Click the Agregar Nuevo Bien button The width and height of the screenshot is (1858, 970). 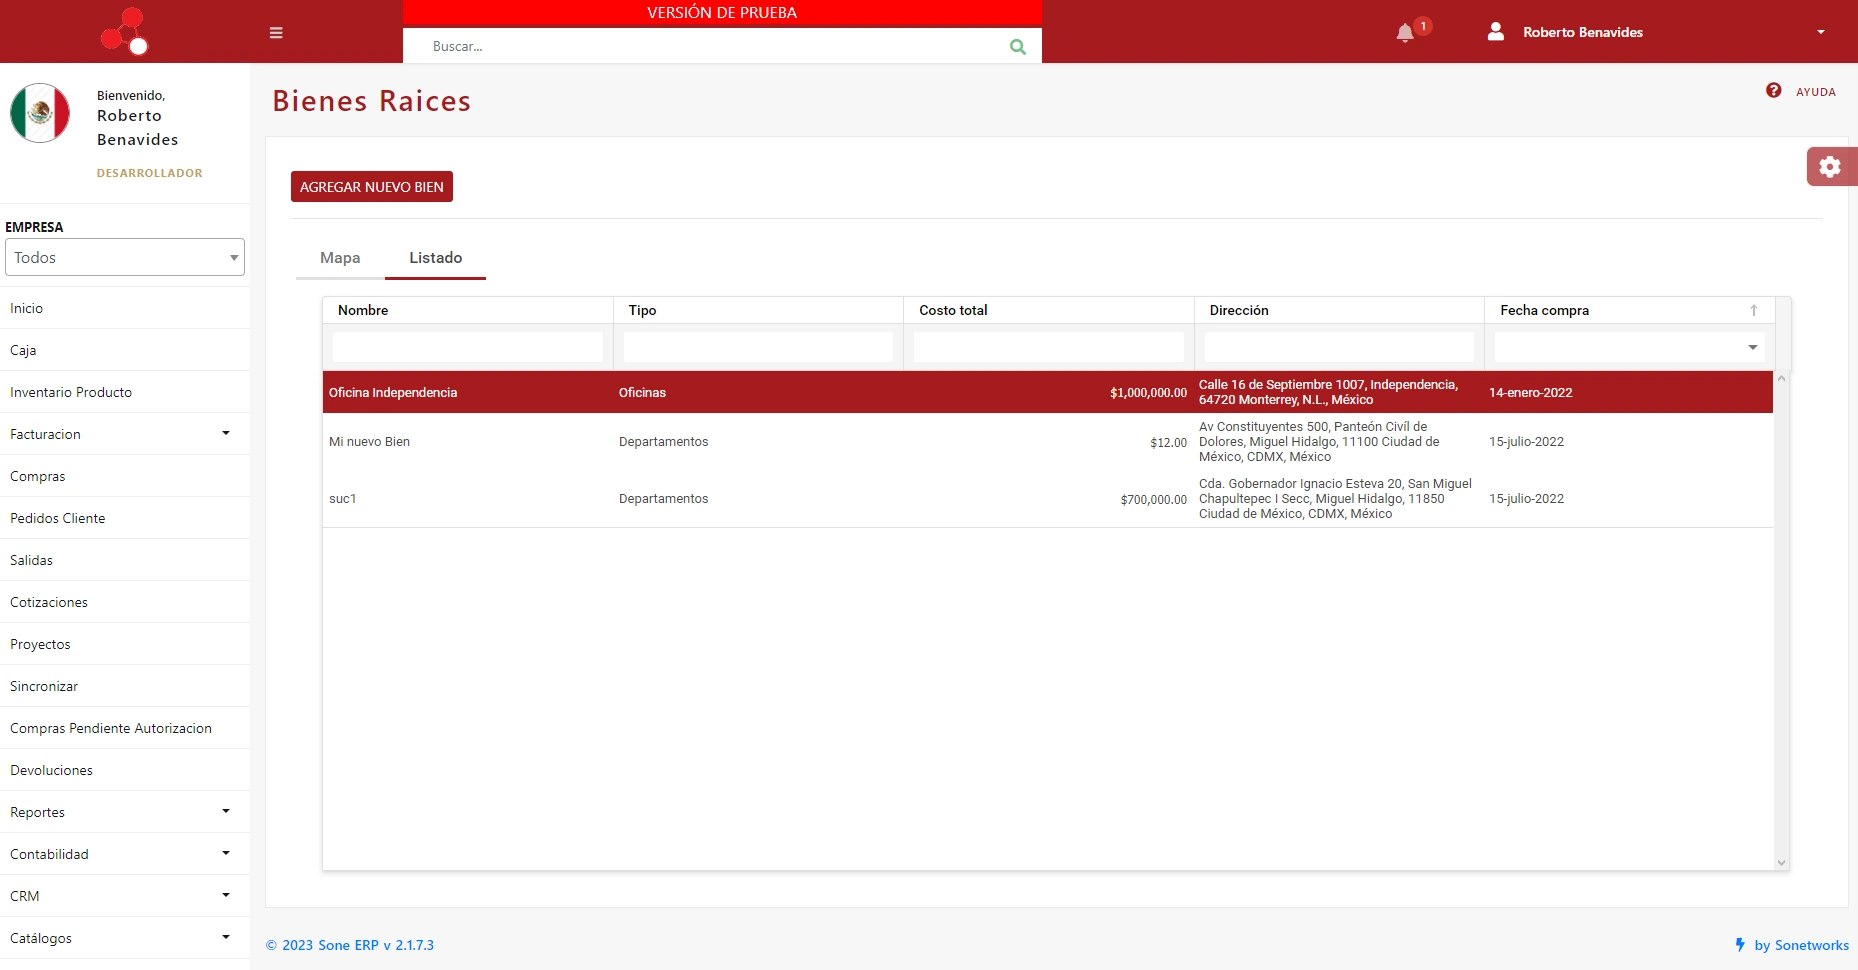click(372, 187)
